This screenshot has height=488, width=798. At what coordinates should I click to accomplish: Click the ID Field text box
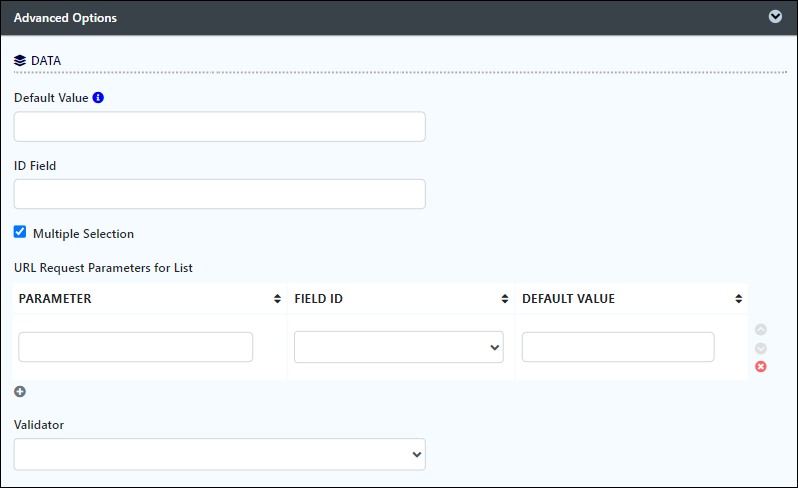(219, 194)
